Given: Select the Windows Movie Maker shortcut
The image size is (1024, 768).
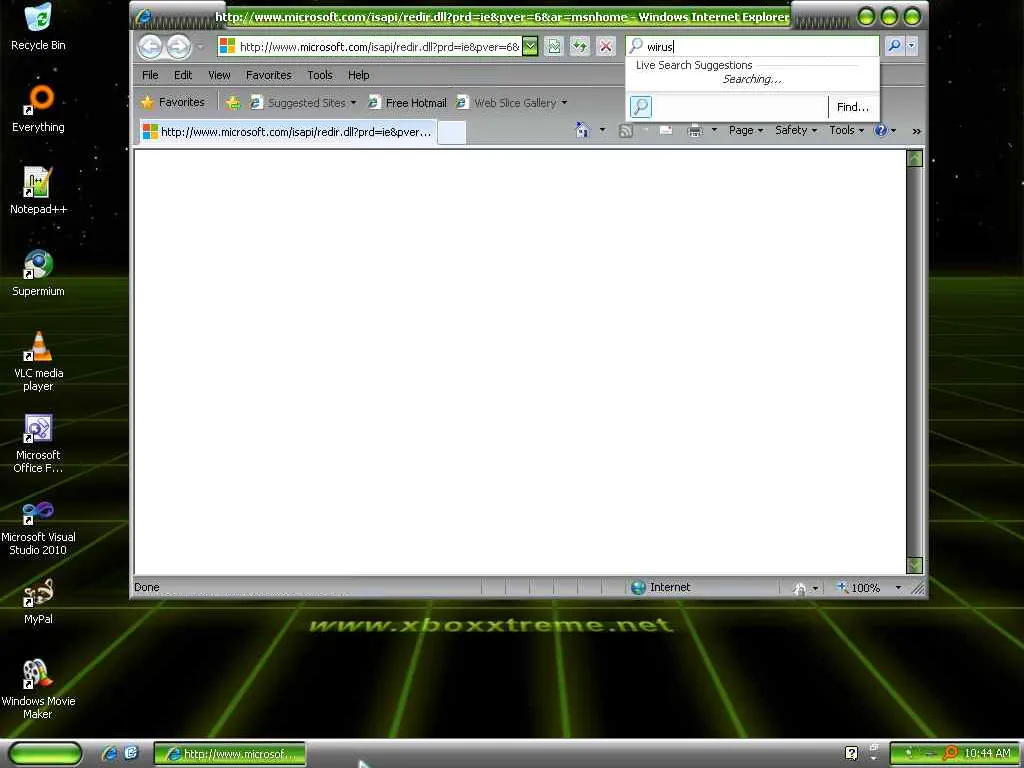Looking at the screenshot, I should coord(38,690).
